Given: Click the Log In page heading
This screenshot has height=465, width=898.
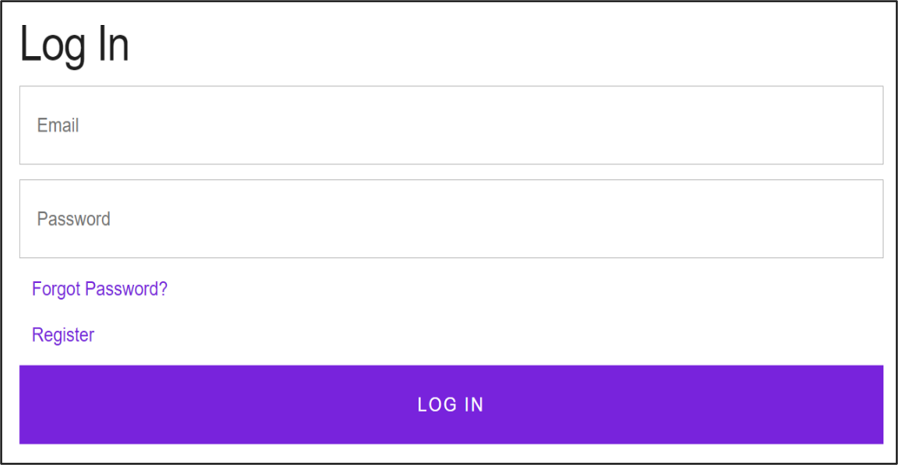Looking at the screenshot, I should click(x=75, y=46).
